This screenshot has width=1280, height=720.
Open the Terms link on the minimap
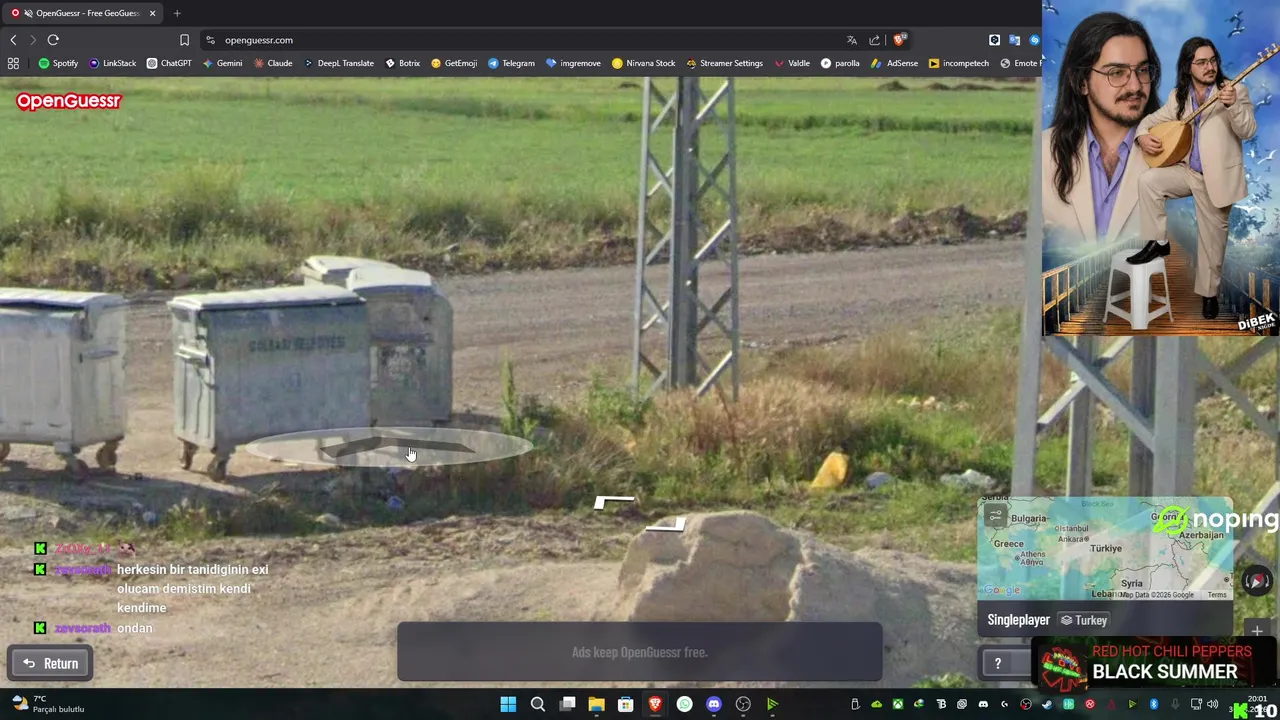pyautogui.click(x=1216, y=595)
